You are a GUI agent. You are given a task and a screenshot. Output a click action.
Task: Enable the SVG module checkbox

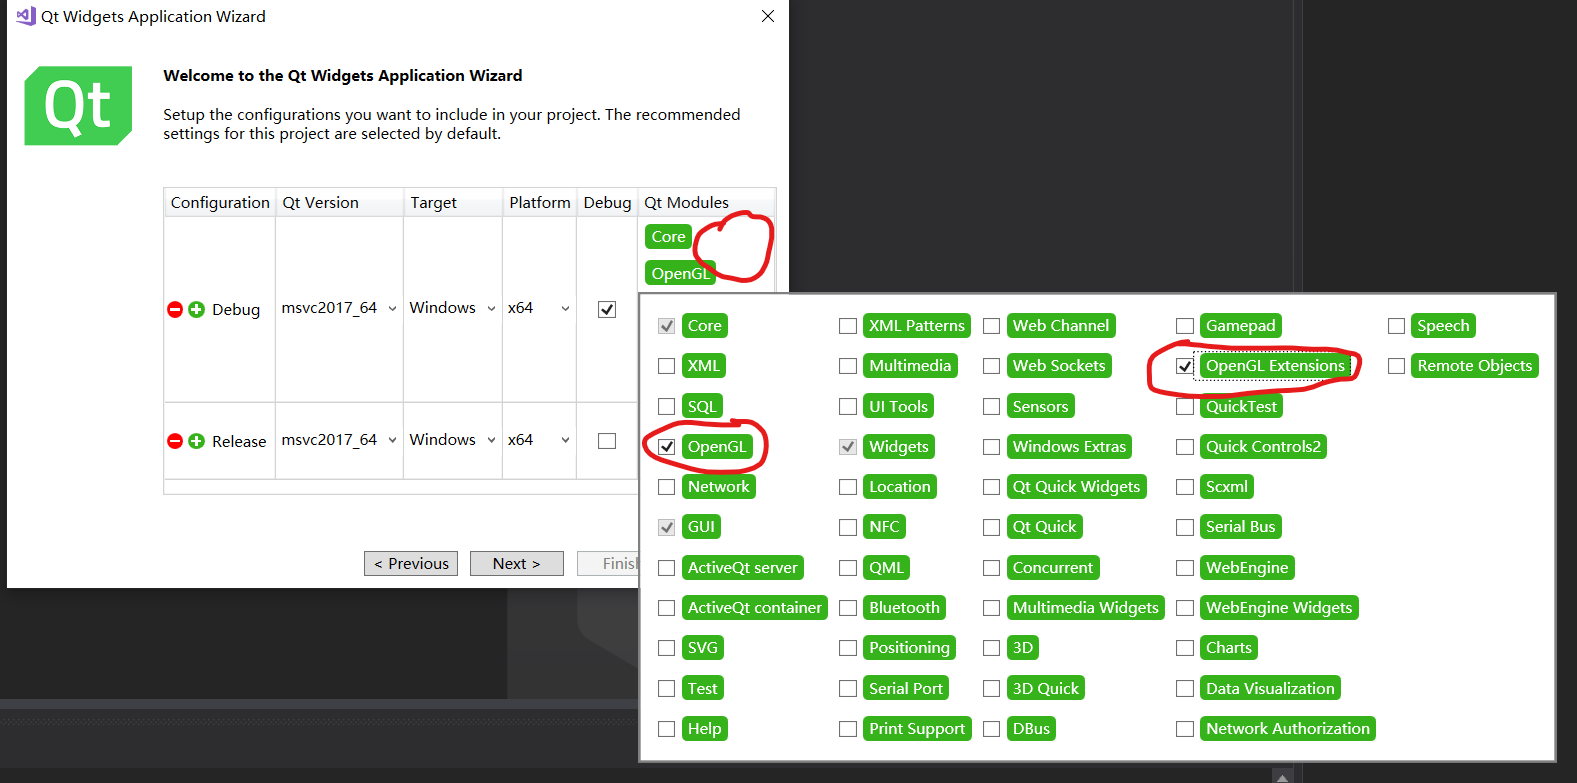pyautogui.click(x=667, y=648)
